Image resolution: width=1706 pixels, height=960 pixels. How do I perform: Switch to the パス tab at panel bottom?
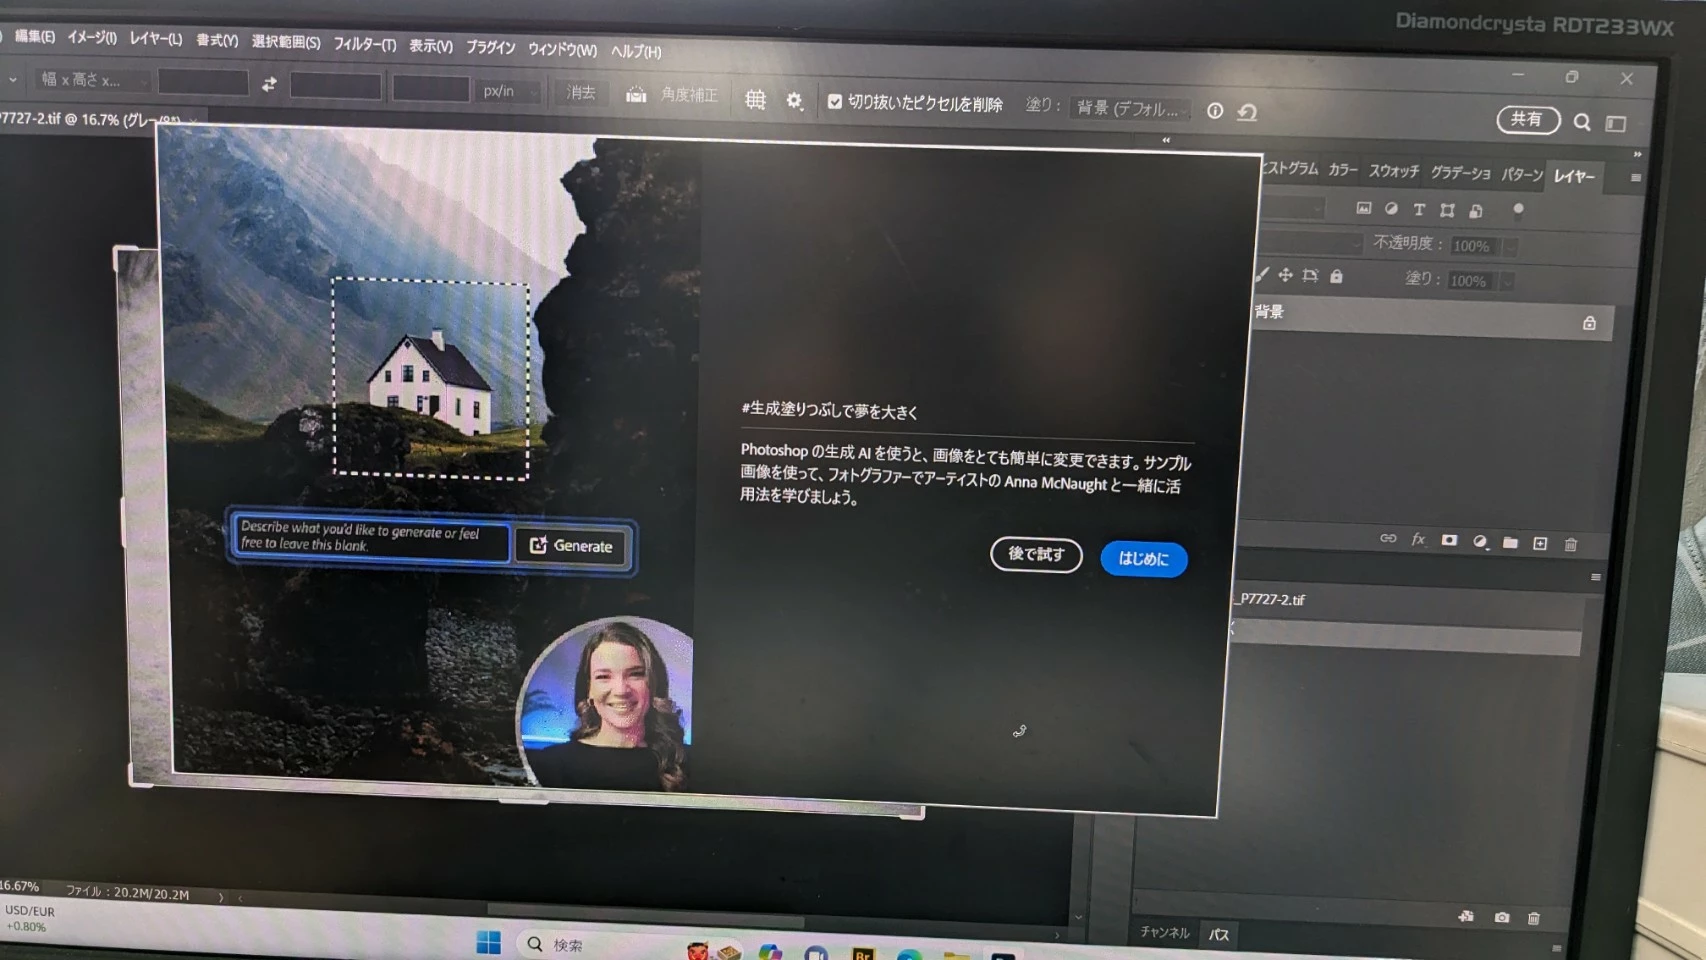pyautogui.click(x=1218, y=934)
